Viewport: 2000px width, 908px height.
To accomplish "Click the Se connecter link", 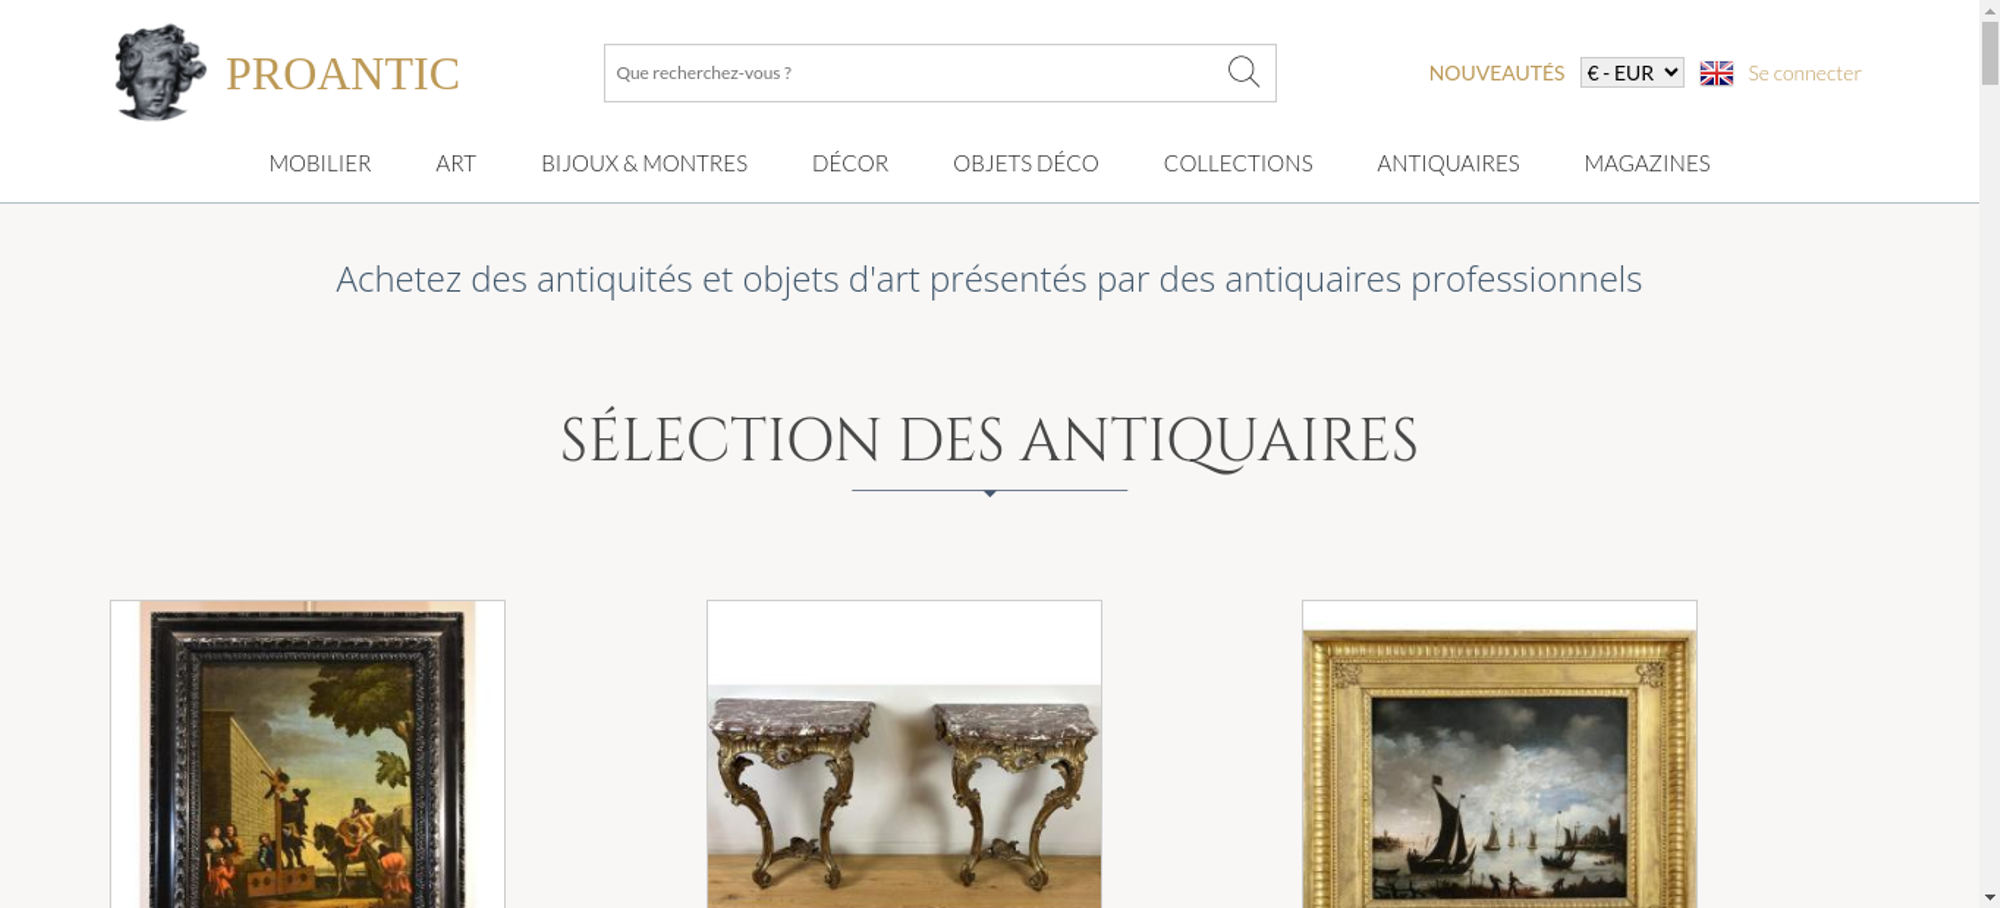I will 1804,73.
